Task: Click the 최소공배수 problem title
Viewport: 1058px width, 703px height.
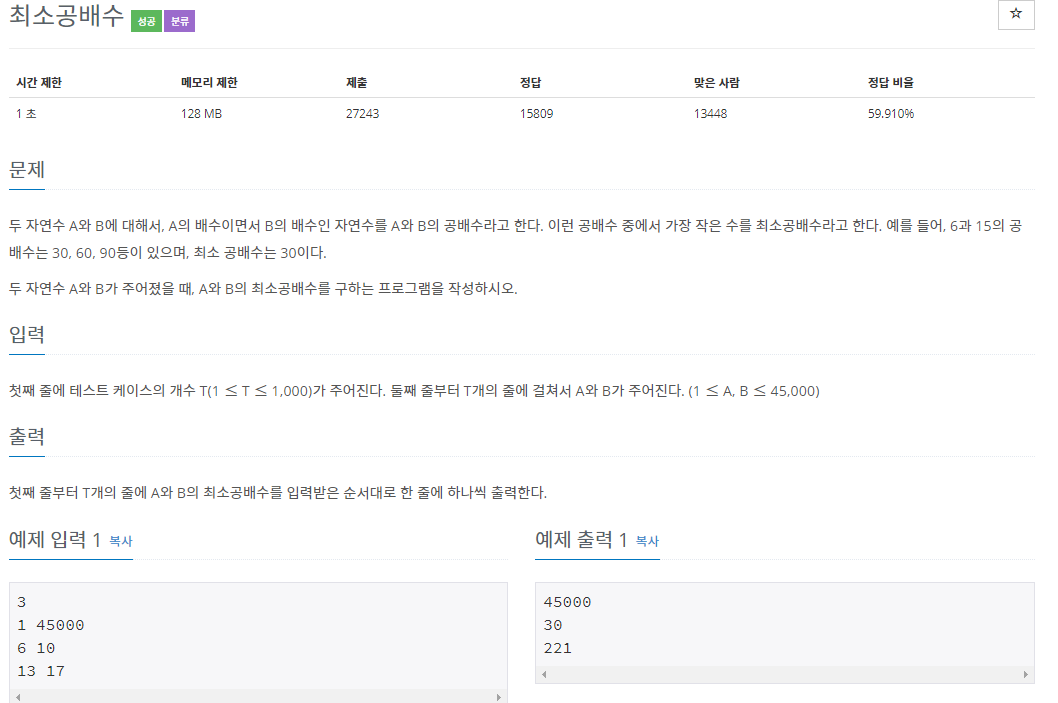Action: [x=66, y=16]
